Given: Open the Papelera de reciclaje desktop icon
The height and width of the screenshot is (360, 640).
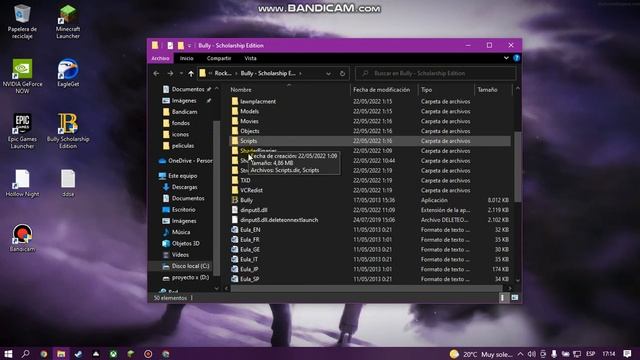Looking at the screenshot, I should coord(22,21).
